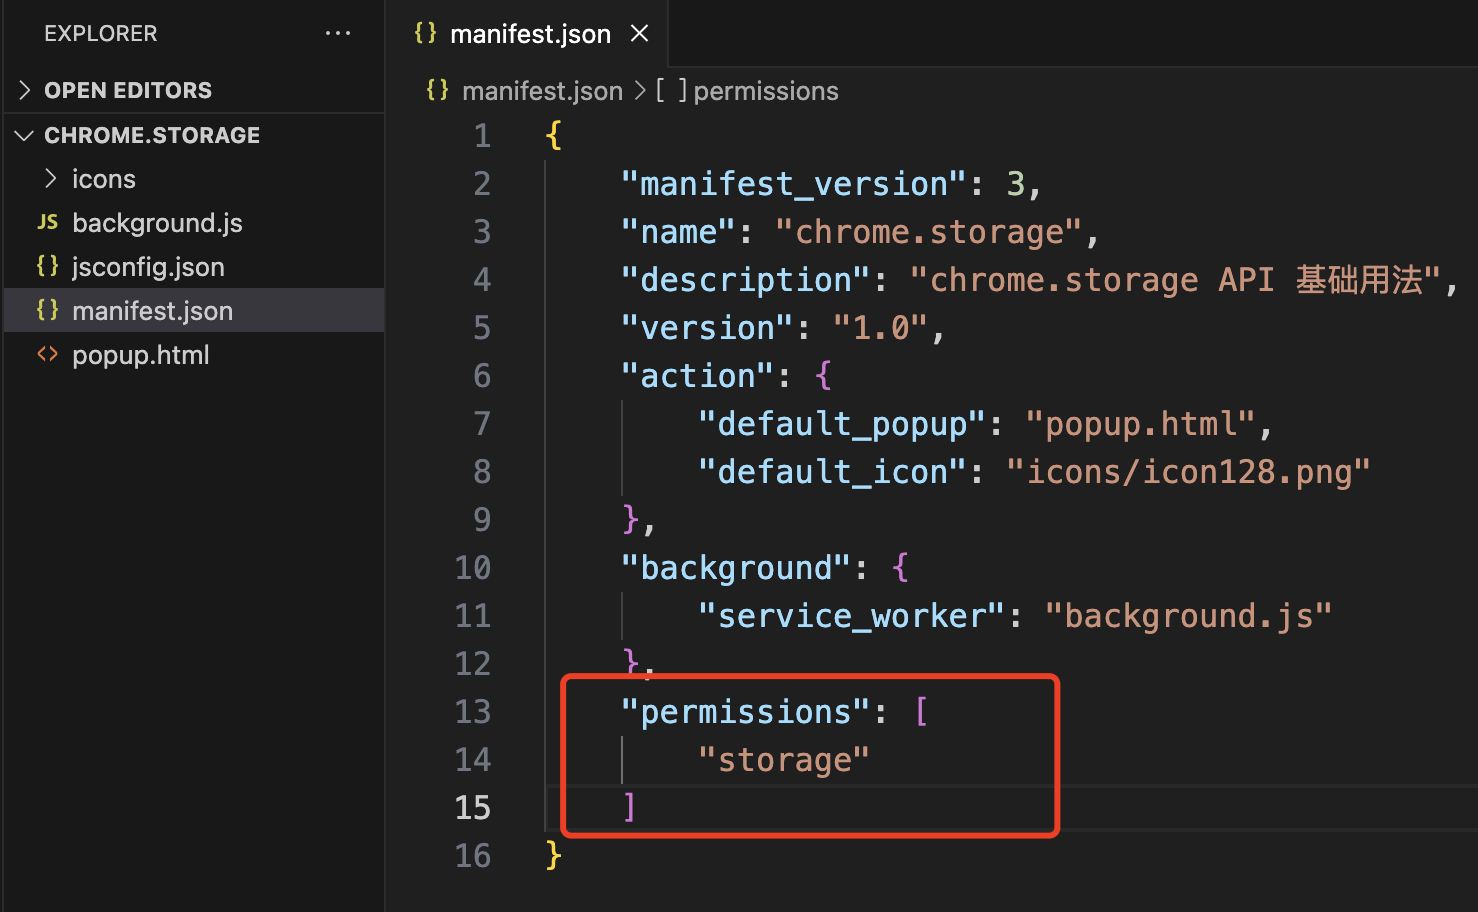
Task: Click the "popup.html" string in editor
Action: point(1140,424)
